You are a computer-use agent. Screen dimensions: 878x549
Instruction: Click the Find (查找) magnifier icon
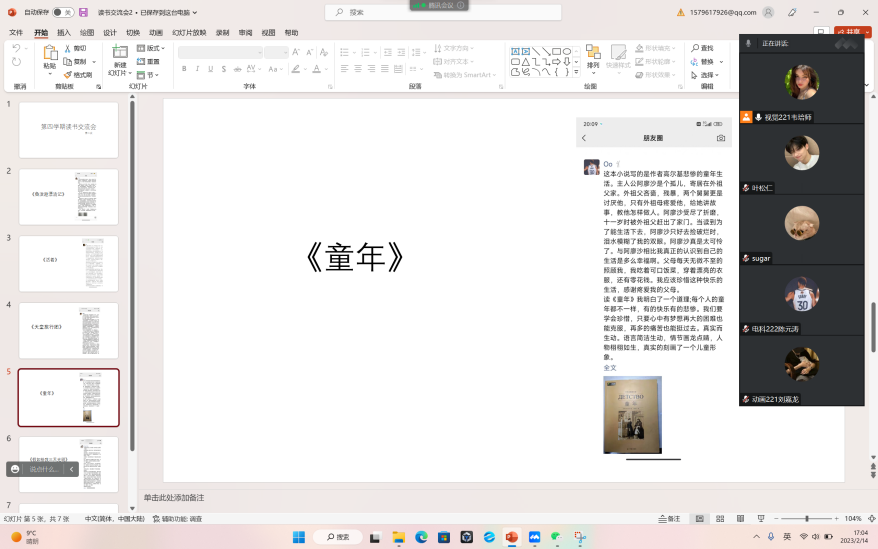[695, 48]
